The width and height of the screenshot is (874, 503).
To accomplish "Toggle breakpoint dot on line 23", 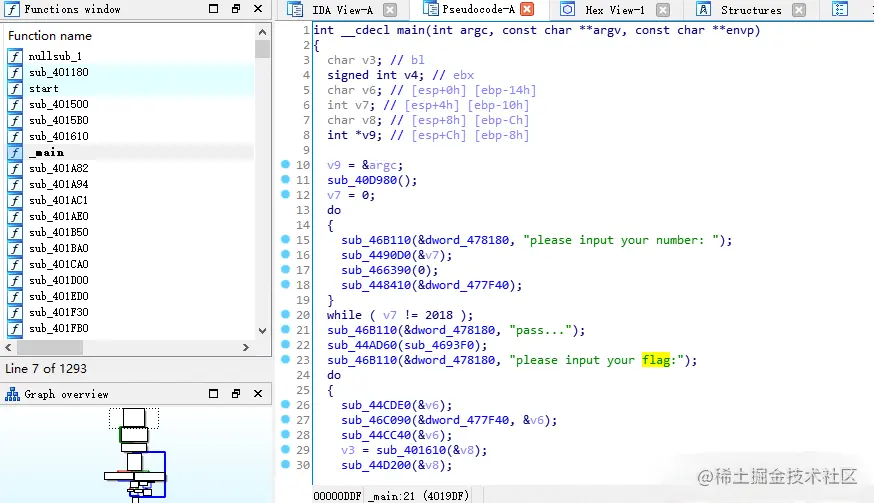I will 285,360.
